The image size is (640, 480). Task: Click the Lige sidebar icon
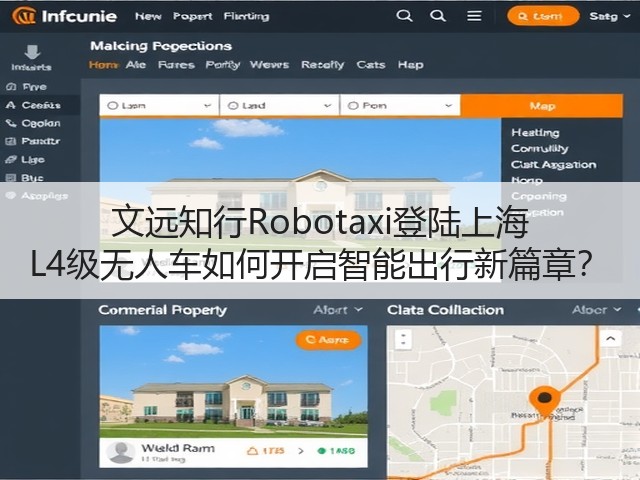[11, 160]
